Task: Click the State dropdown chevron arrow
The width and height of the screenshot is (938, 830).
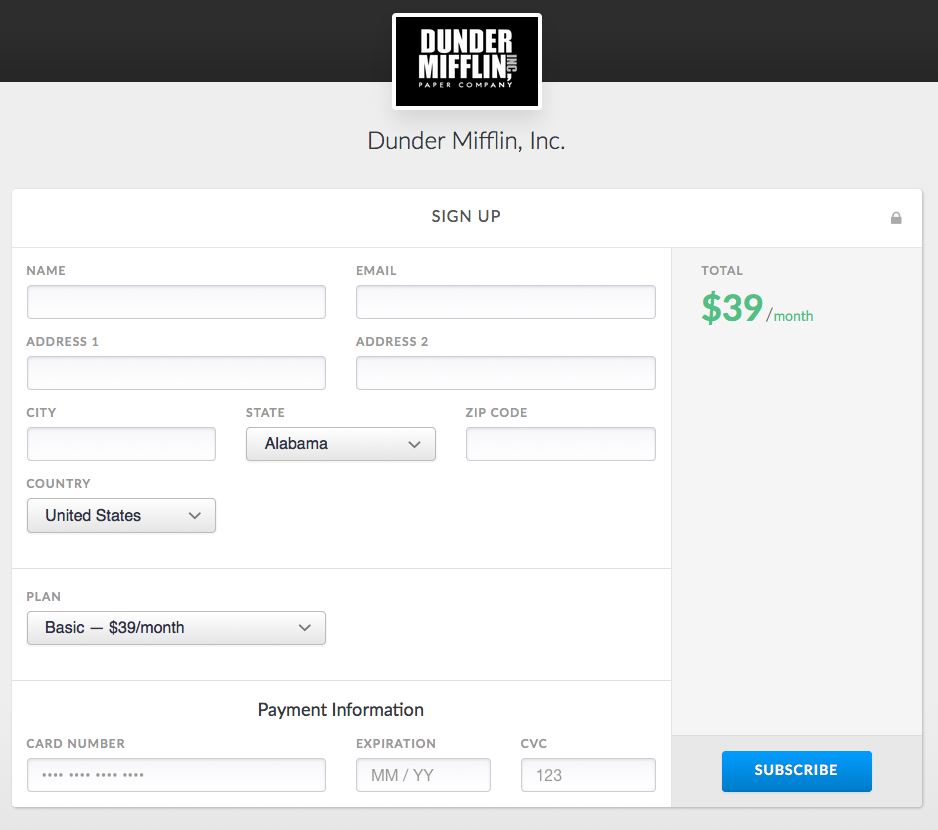Action: tap(416, 444)
